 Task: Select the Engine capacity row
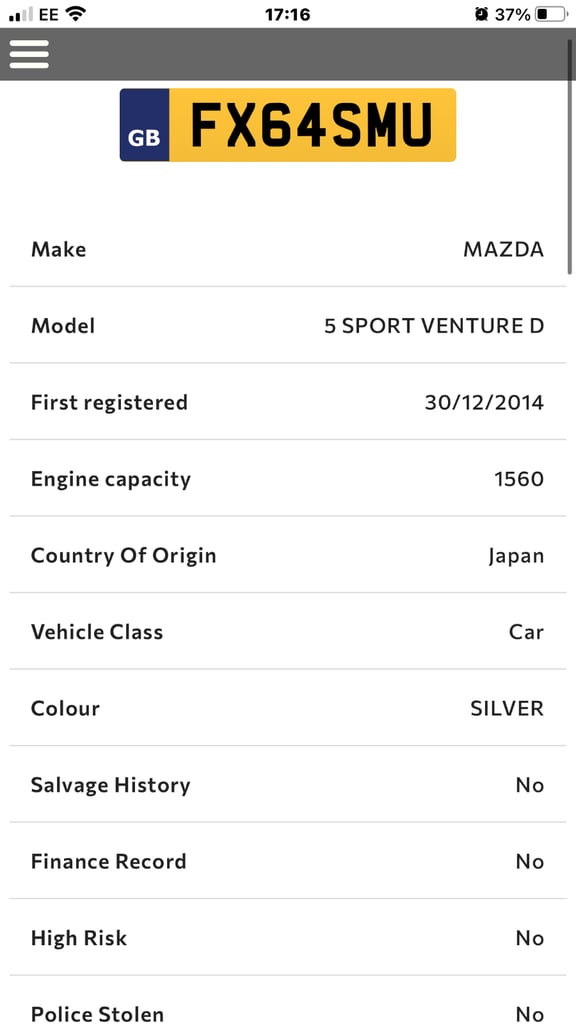(x=288, y=479)
